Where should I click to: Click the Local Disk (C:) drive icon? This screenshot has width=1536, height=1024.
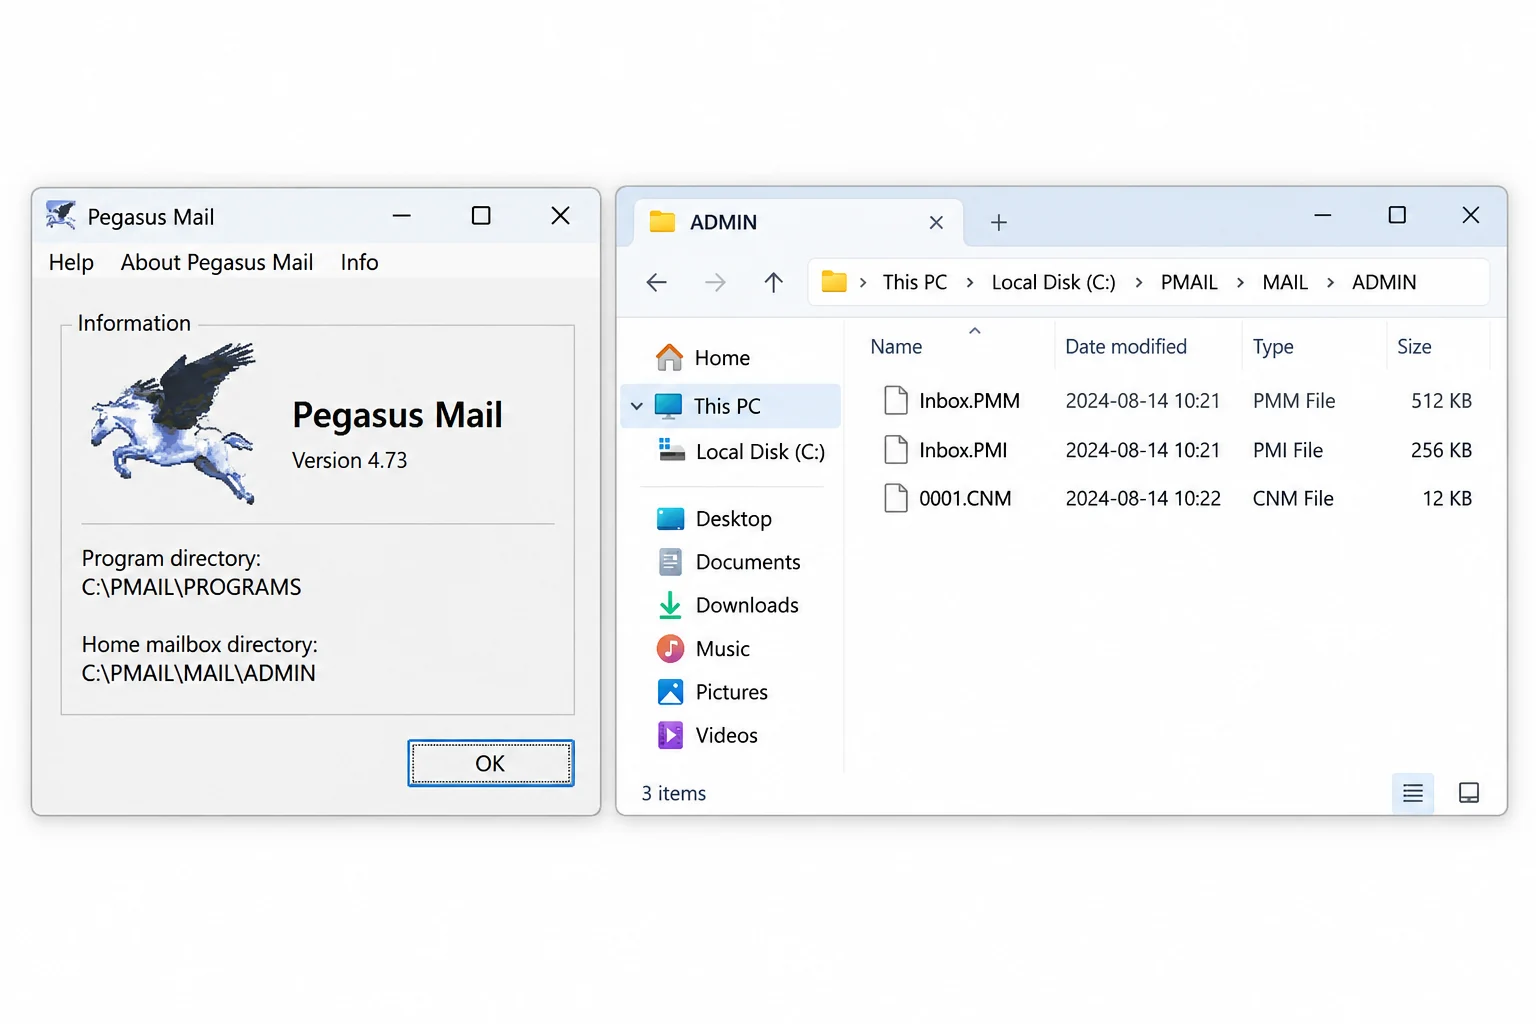point(671,450)
